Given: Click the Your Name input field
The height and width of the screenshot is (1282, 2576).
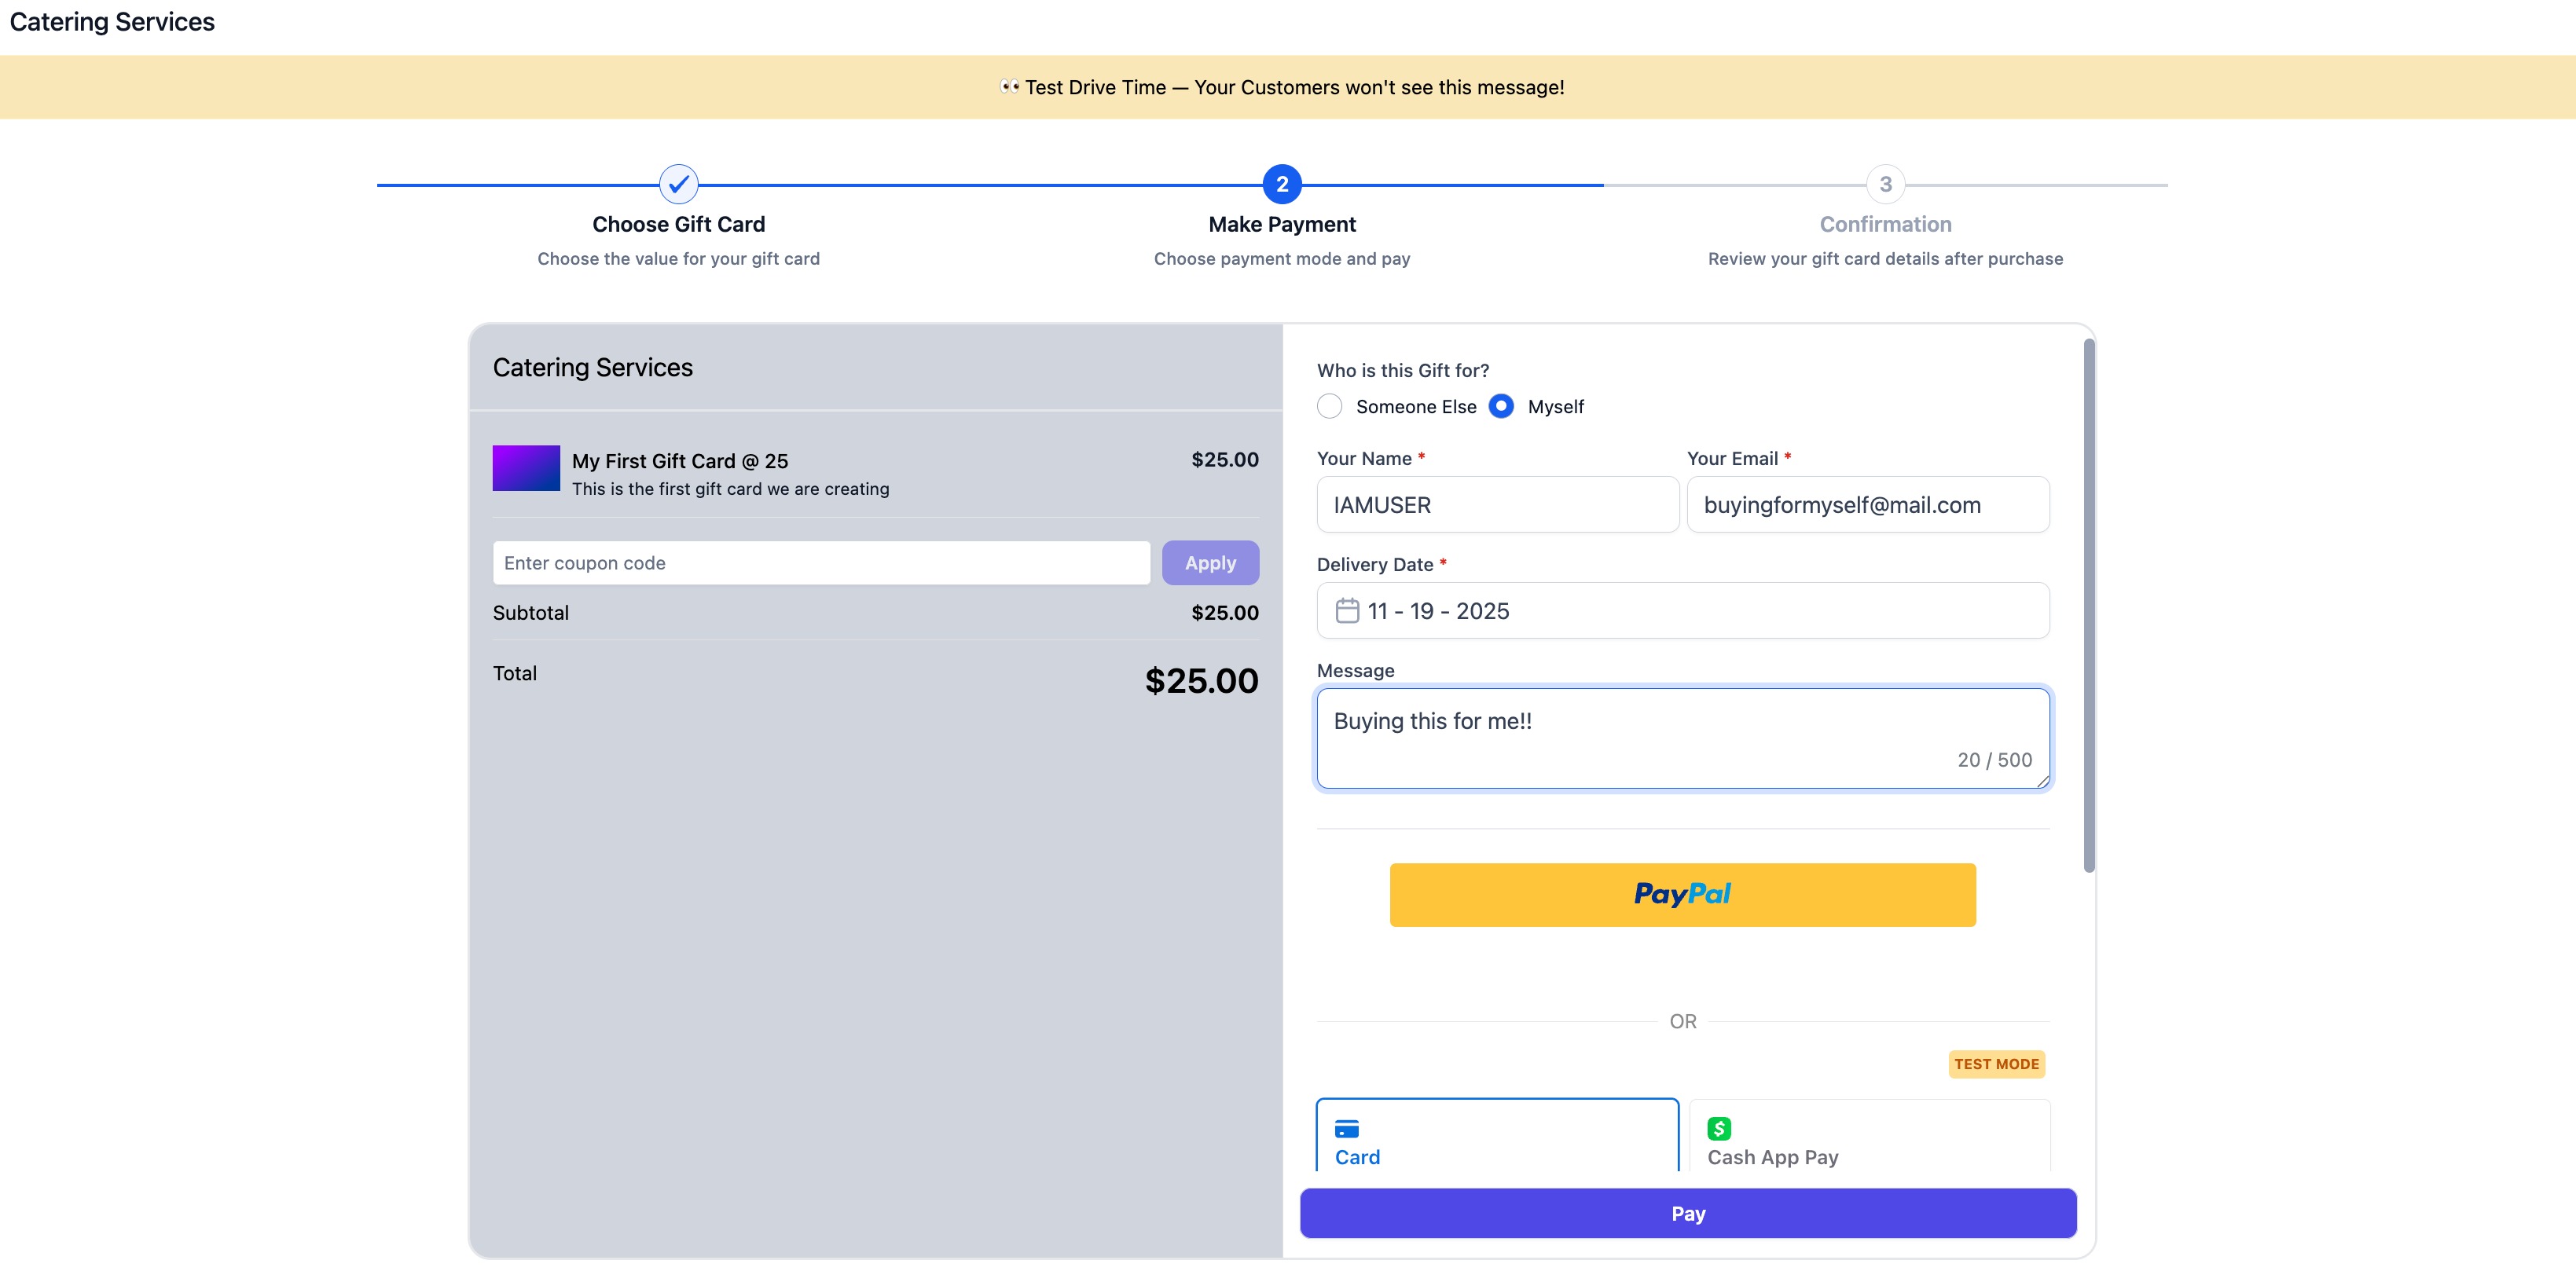Looking at the screenshot, I should point(1497,504).
